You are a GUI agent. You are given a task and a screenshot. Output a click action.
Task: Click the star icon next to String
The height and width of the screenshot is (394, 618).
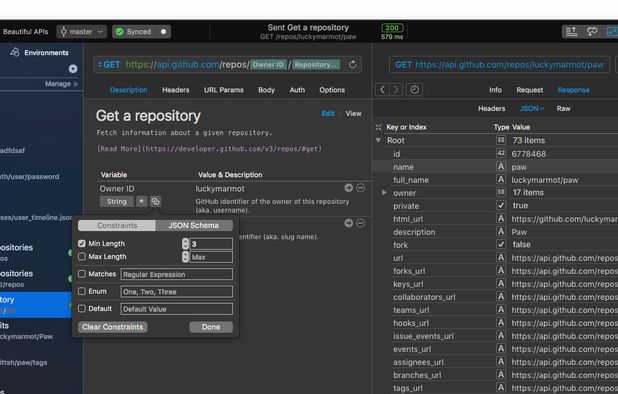(141, 201)
